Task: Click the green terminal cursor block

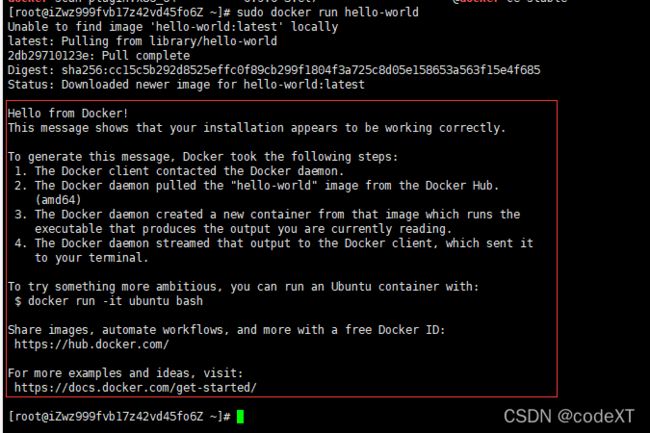Action: [240, 416]
